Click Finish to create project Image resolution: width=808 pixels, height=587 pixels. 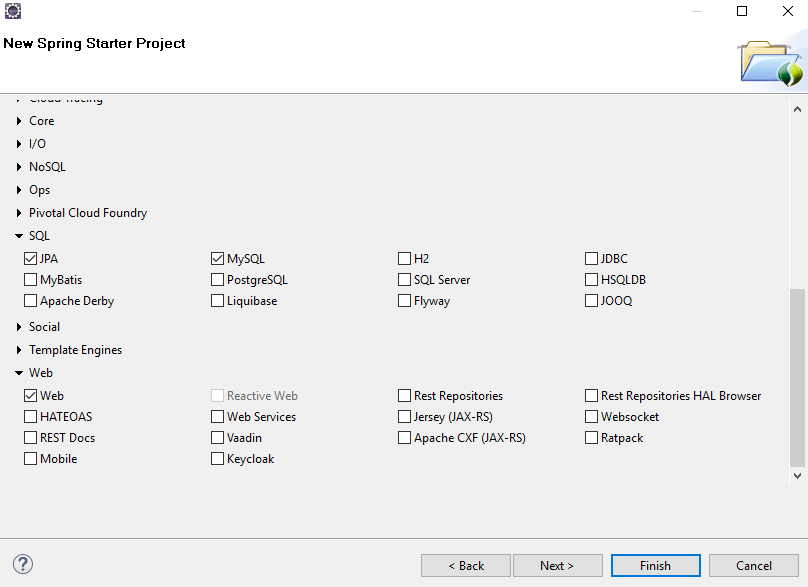point(655,566)
